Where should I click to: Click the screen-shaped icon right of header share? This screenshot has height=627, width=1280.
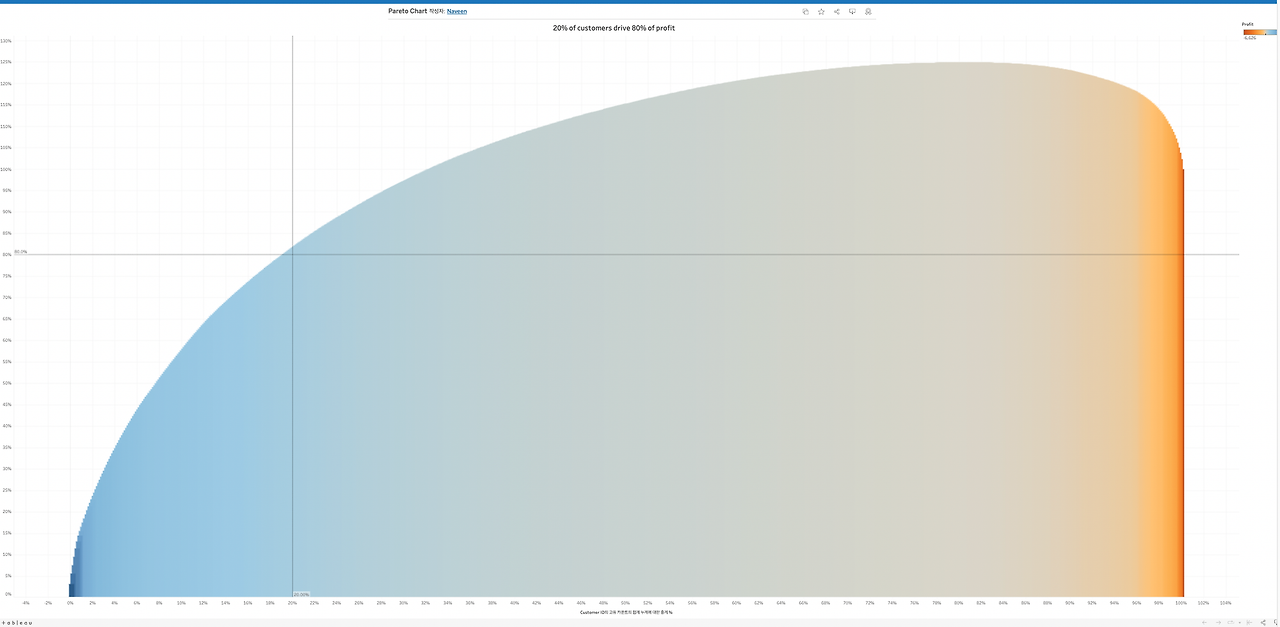(852, 11)
